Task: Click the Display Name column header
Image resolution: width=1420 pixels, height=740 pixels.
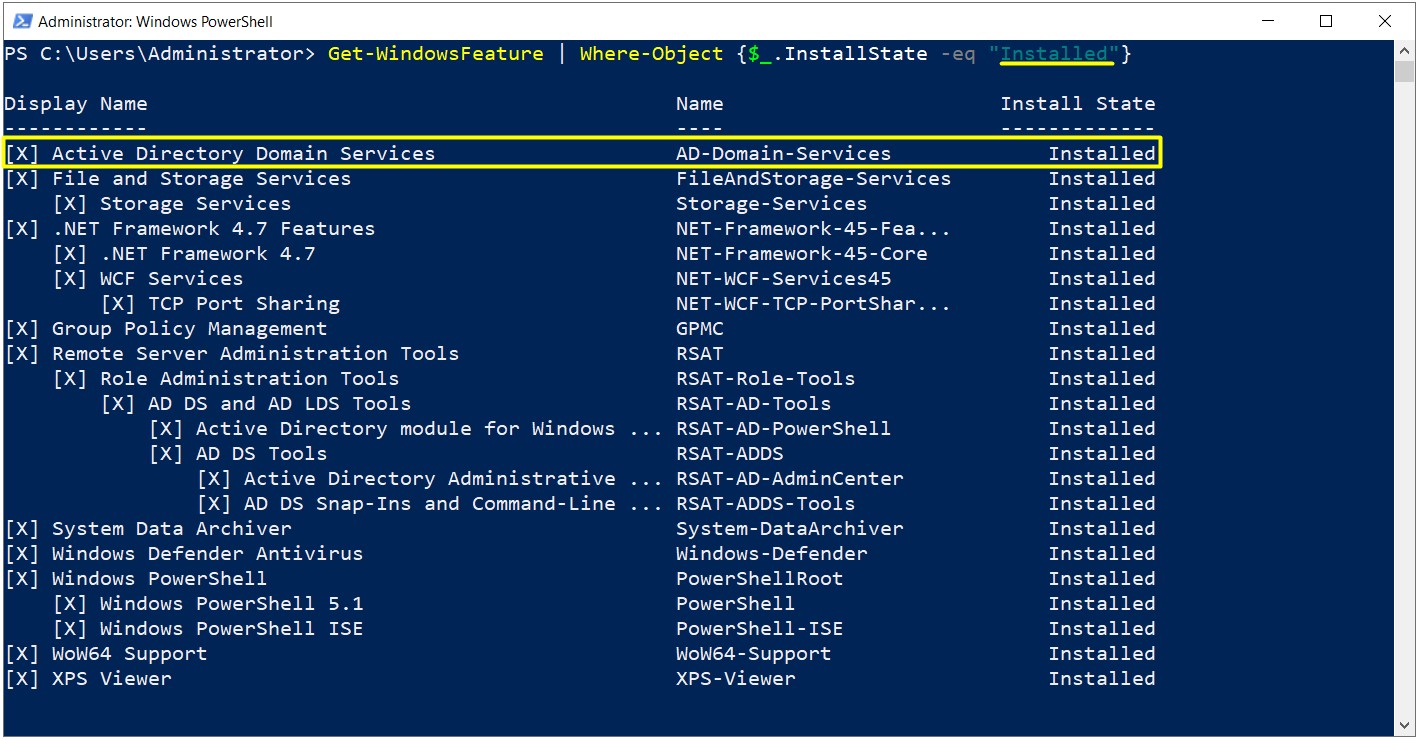Action: [x=76, y=104]
